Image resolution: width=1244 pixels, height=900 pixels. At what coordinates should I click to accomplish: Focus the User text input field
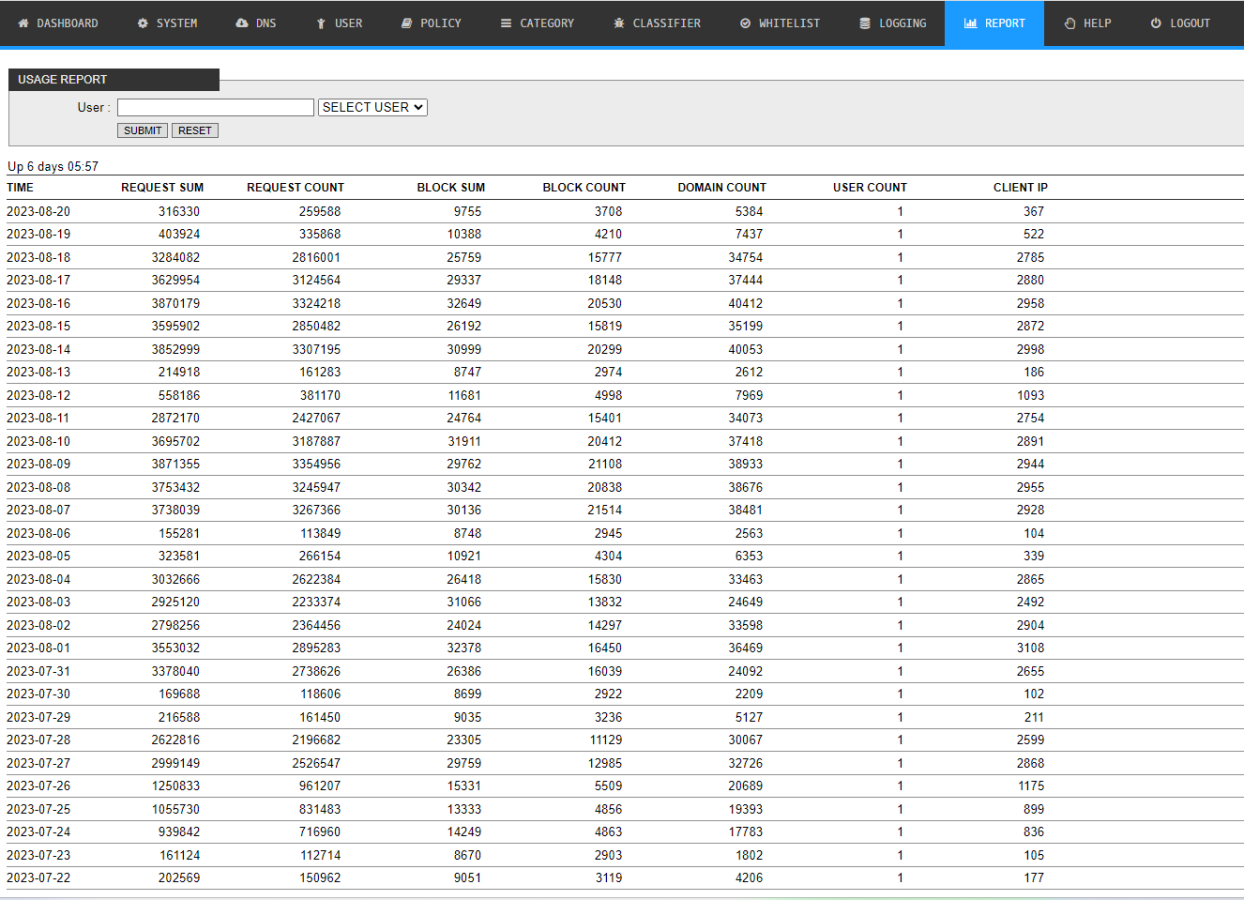(215, 107)
